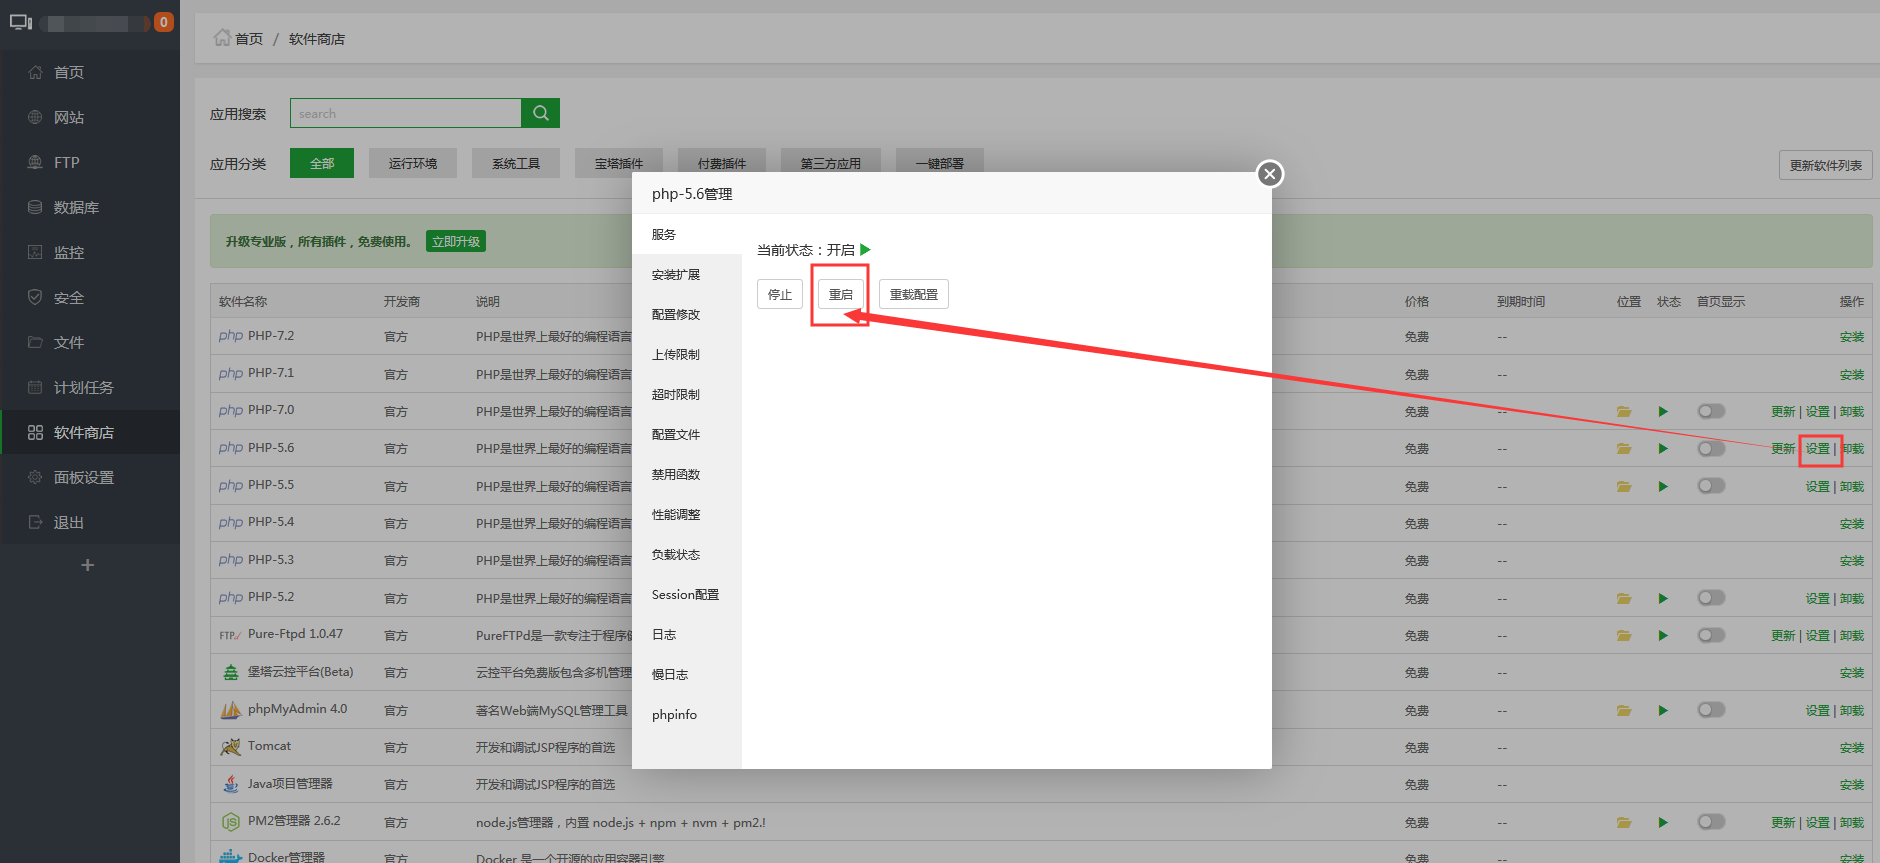
Task: Click the app search input field
Action: [x=406, y=113]
